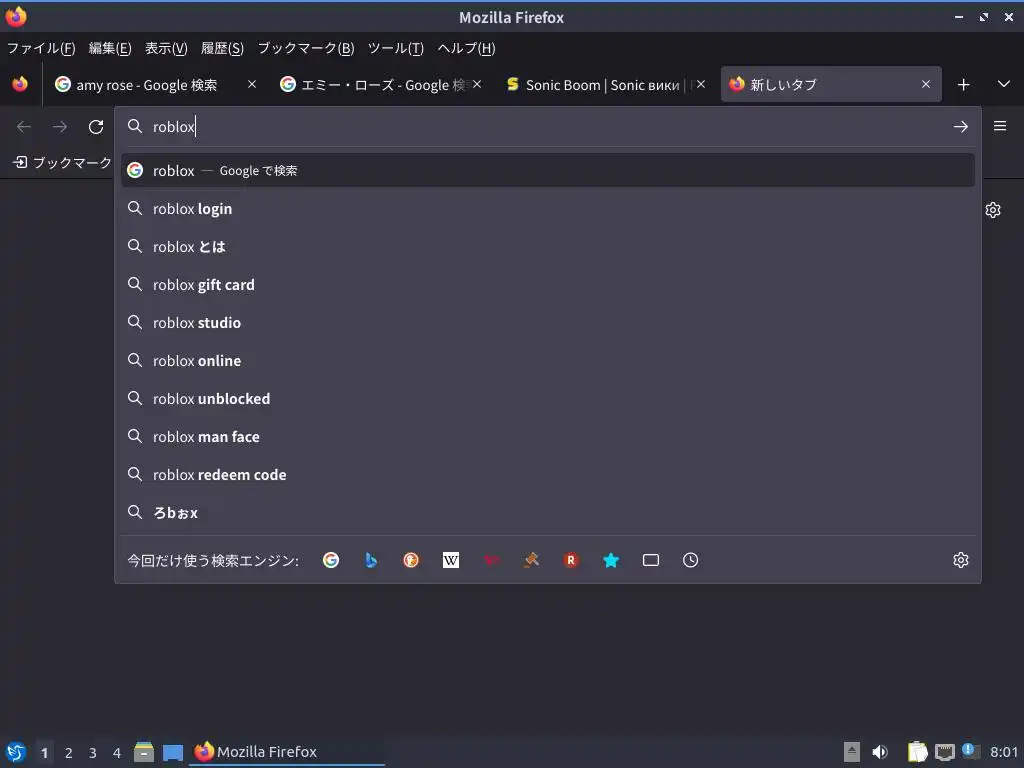Image resolution: width=1024 pixels, height=768 pixels.
Task: Reload the current page
Action: tap(96, 127)
